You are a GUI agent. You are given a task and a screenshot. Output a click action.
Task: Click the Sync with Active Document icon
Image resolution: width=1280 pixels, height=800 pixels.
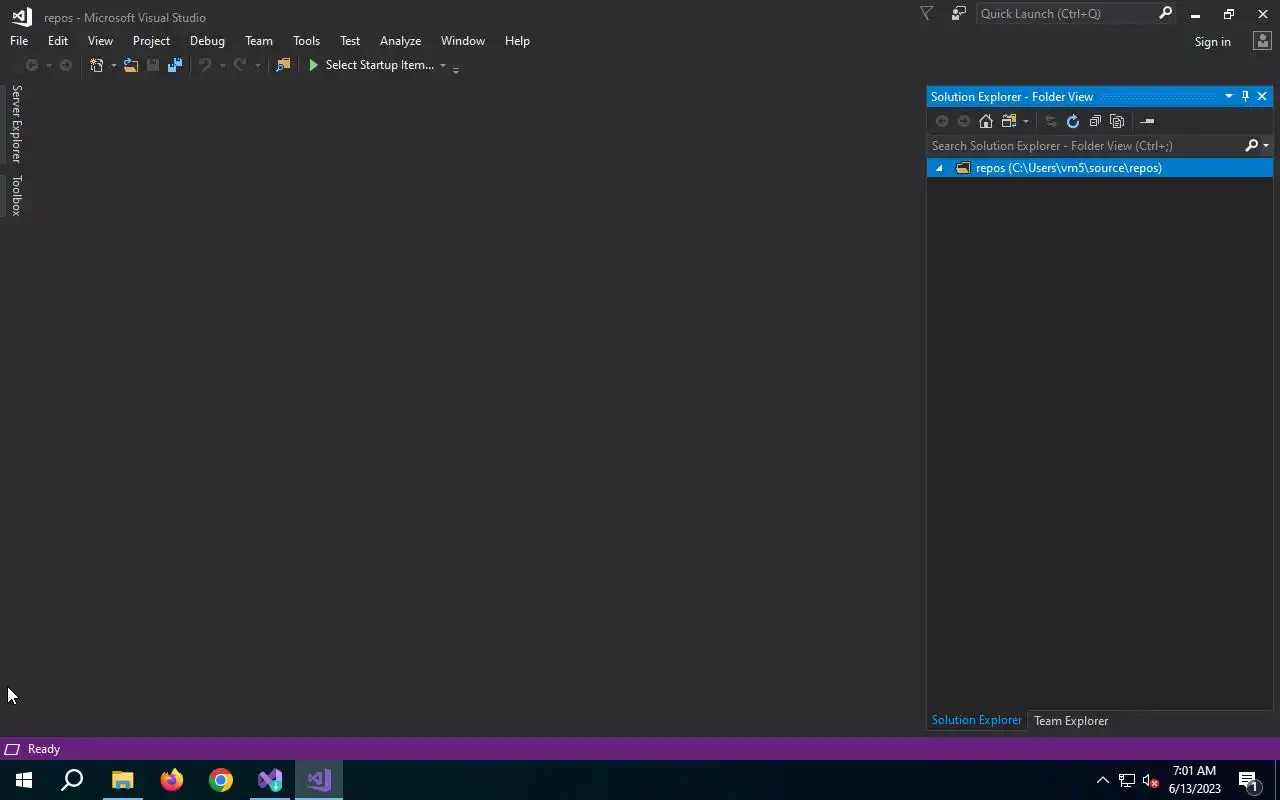coord(1051,121)
